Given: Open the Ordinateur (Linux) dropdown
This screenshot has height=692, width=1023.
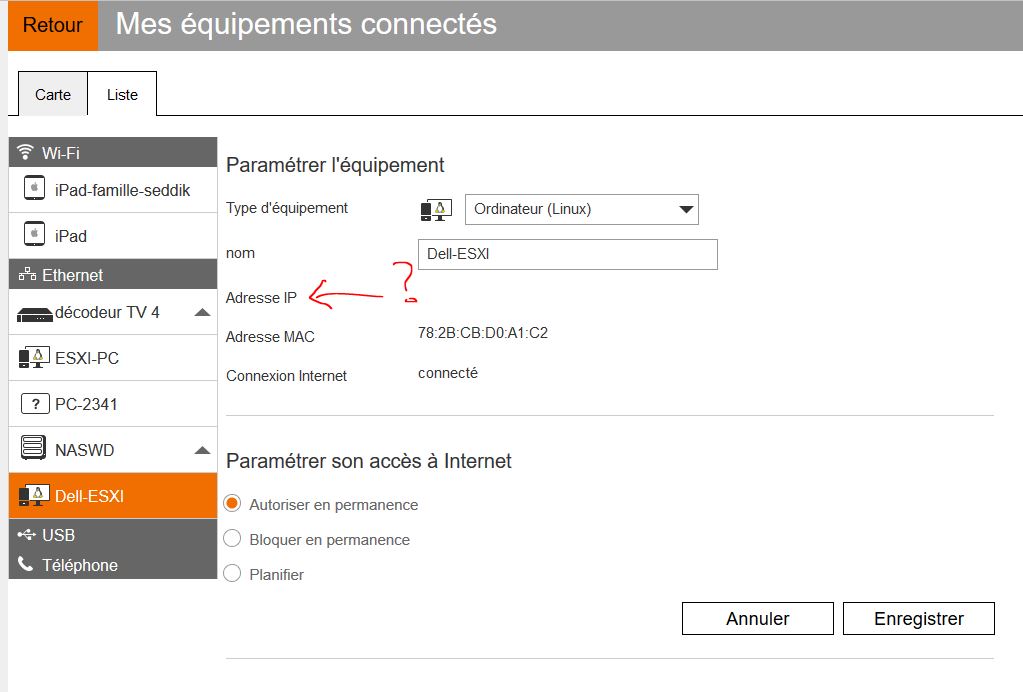Looking at the screenshot, I should coord(580,209).
